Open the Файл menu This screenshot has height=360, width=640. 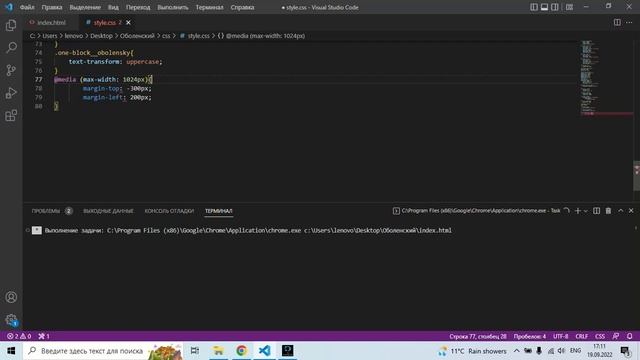(27, 7)
